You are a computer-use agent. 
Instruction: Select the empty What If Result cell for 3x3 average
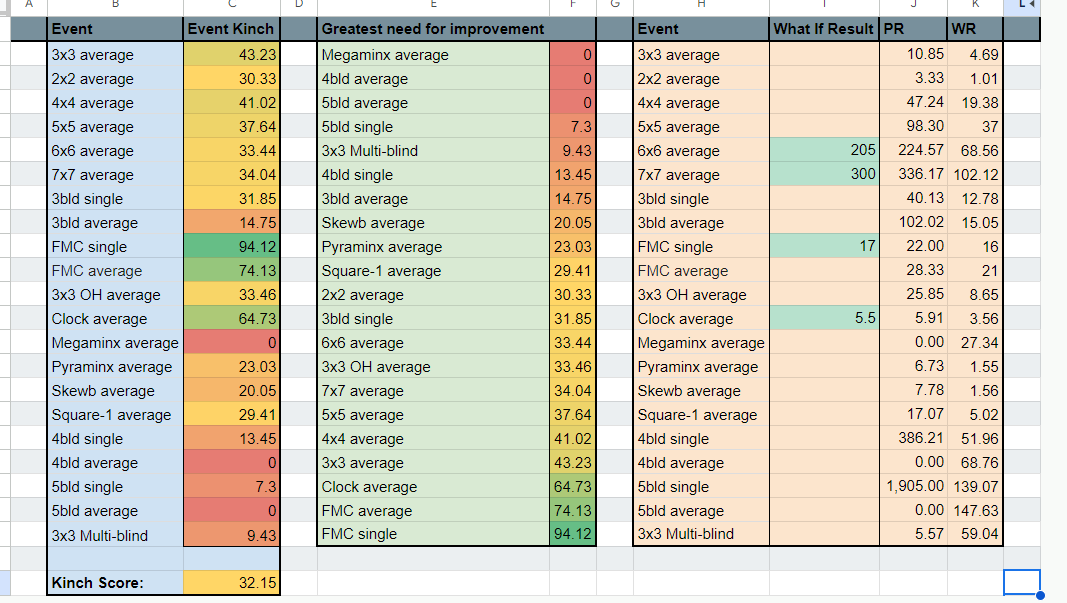tap(824, 54)
